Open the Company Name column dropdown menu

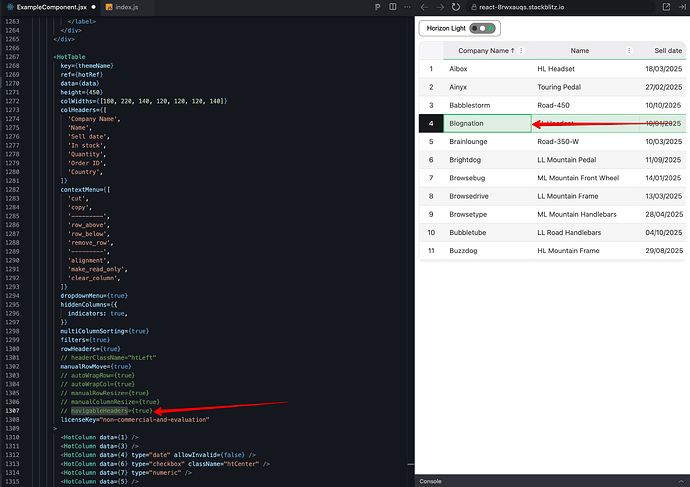(x=521, y=51)
